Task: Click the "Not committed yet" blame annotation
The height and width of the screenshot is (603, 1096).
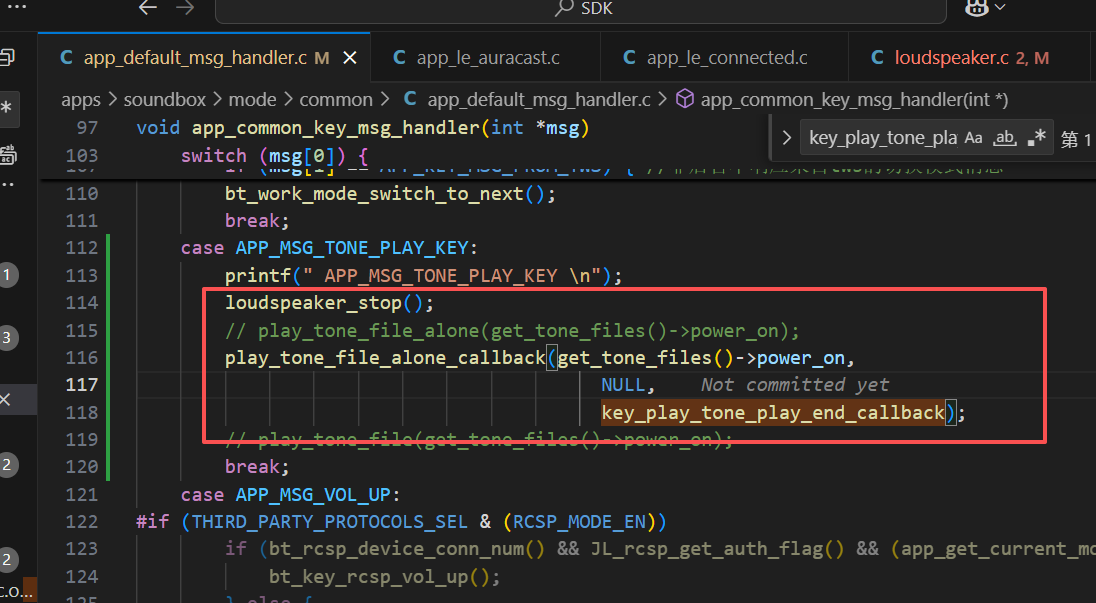Action: point(795,385)
